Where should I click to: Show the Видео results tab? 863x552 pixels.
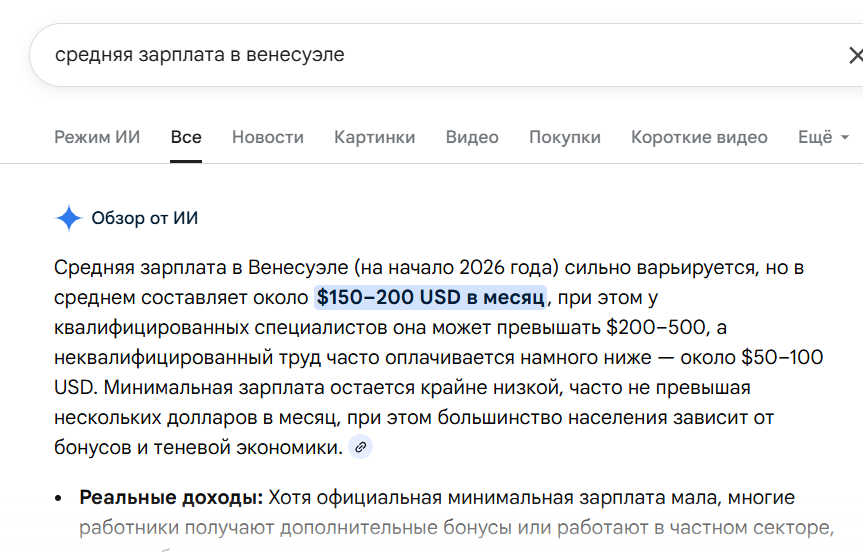[x=472, y=137]
